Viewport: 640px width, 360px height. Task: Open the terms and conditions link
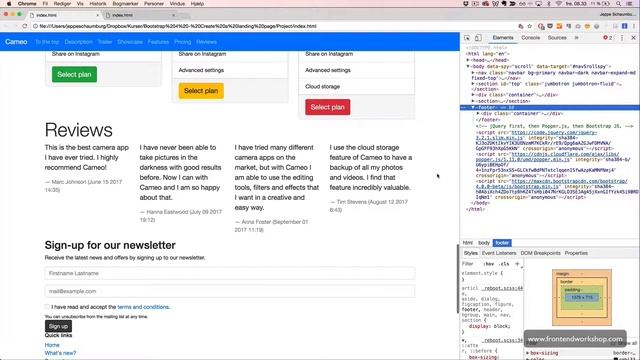coord(143,307)
